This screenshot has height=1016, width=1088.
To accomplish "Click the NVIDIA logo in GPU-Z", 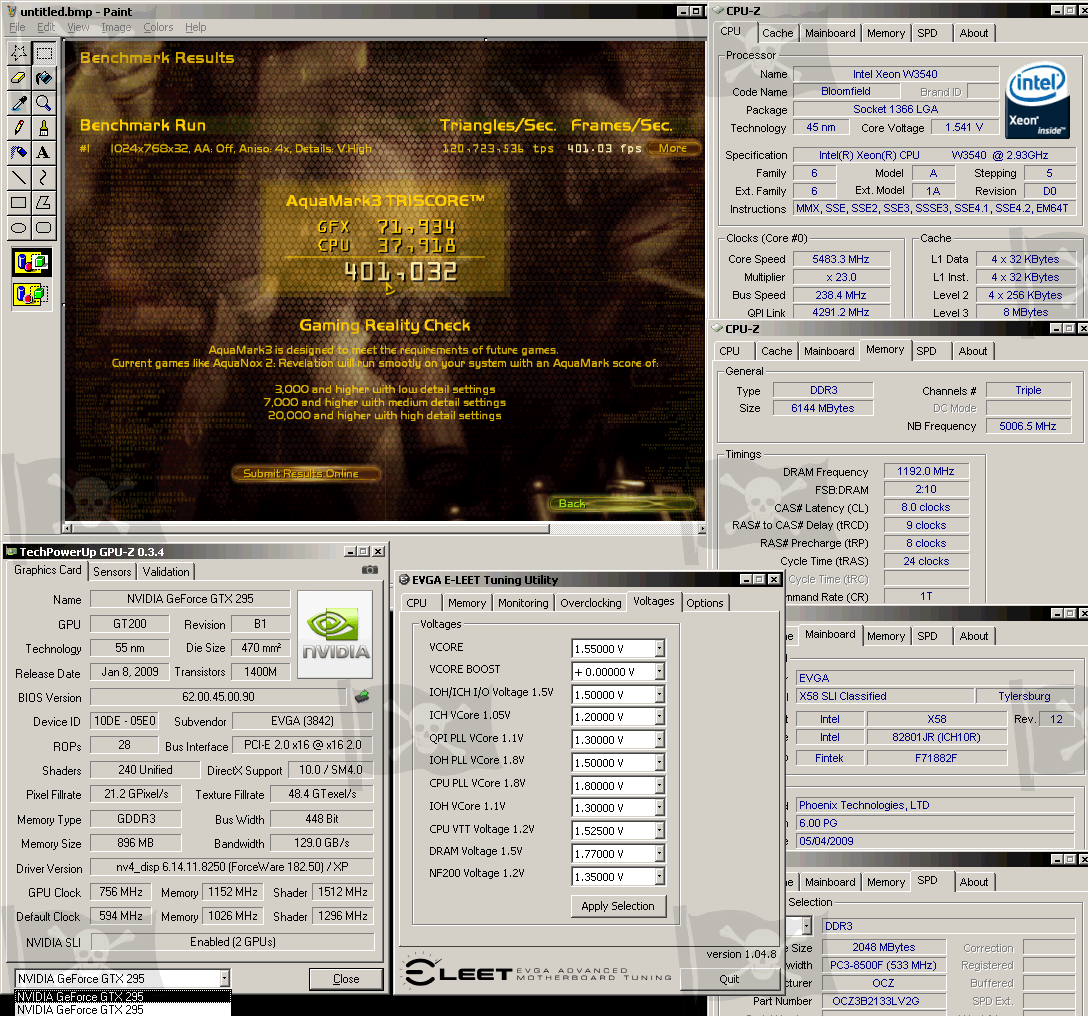I will click(x=335, y=634).
